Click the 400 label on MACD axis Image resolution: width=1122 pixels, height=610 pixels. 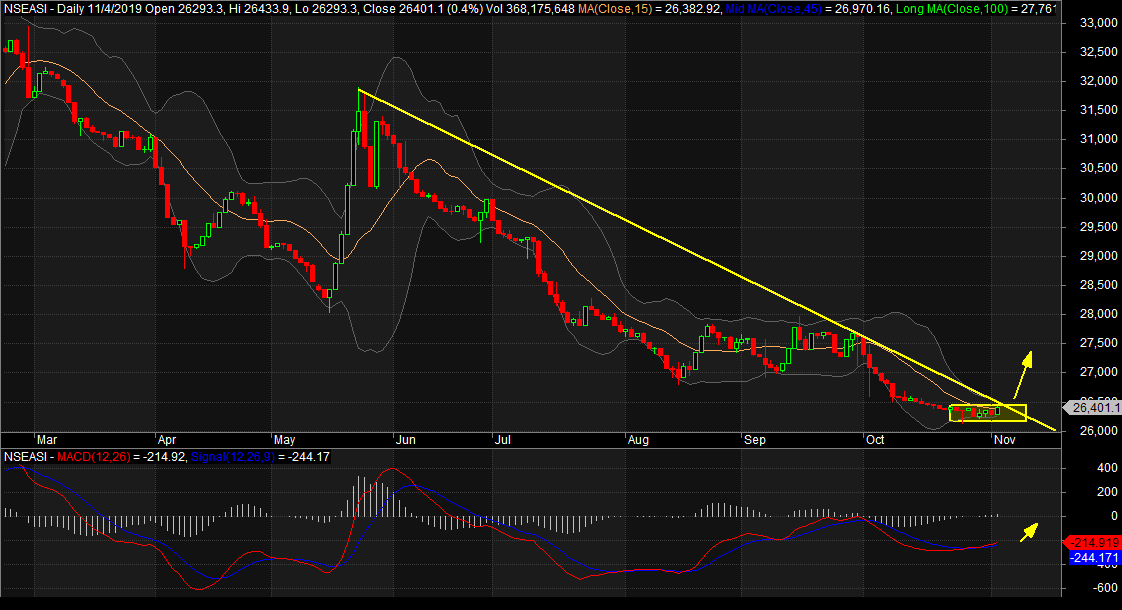(1107, 468)
